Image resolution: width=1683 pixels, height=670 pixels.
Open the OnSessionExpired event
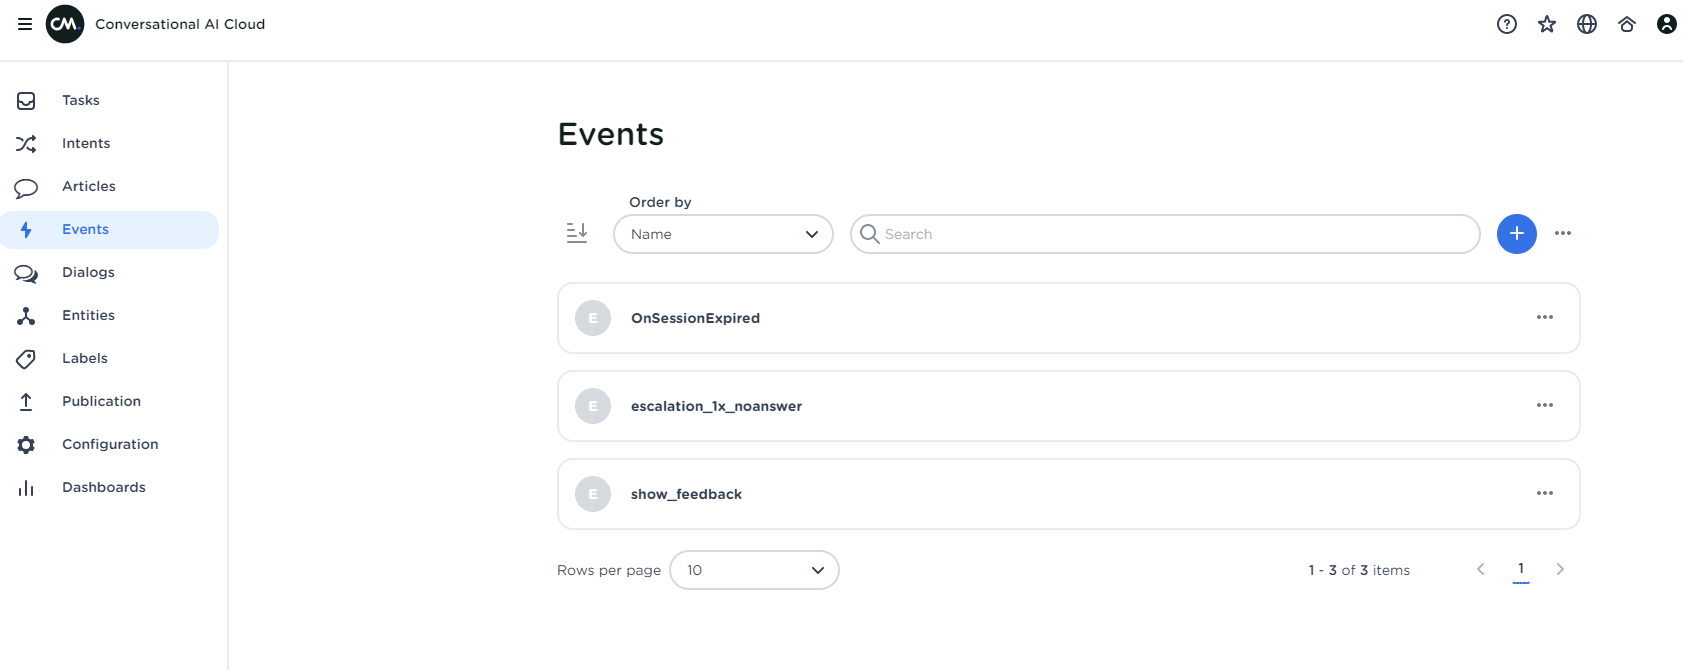coord(695,318)
